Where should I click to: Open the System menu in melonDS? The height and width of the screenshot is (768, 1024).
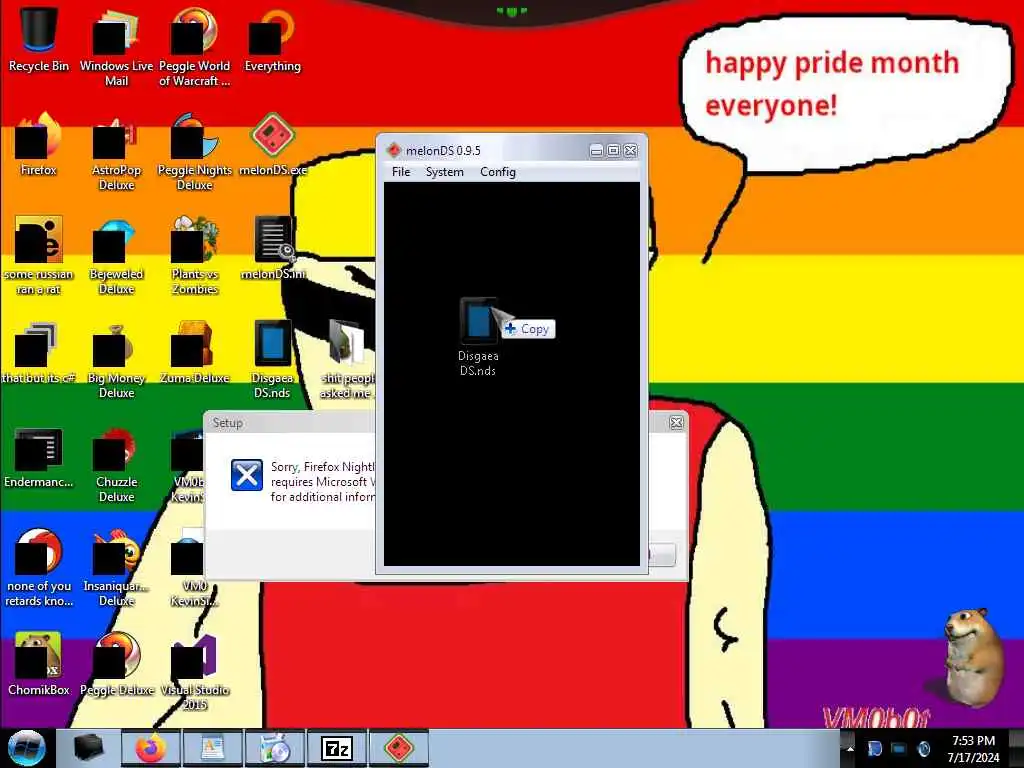[445, 172]
